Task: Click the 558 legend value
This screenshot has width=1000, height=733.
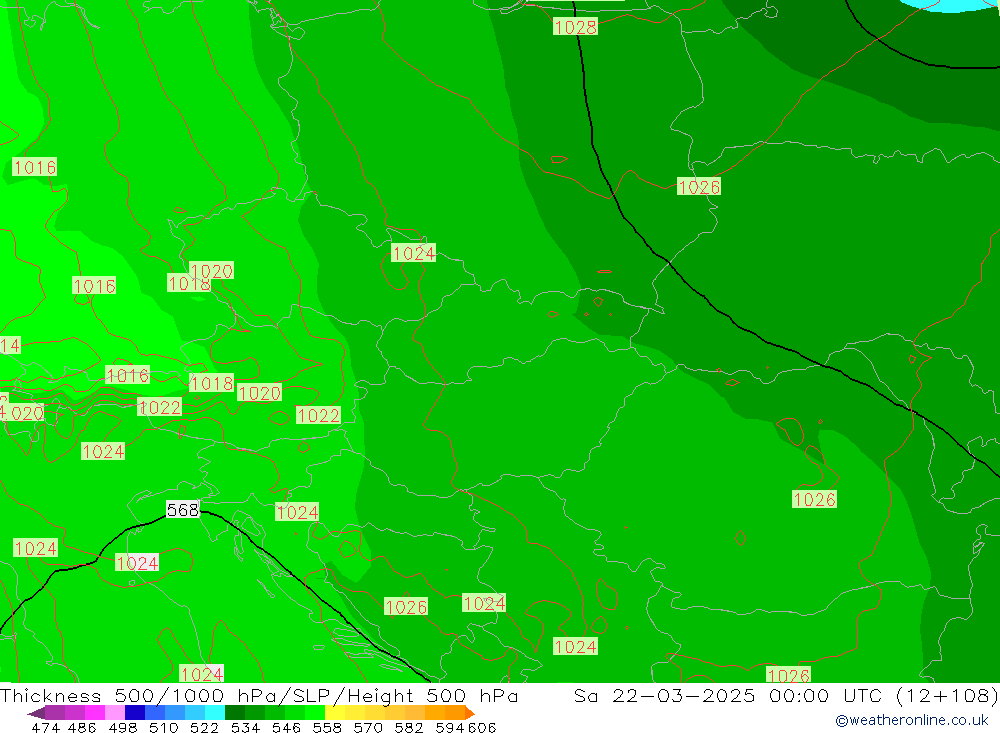Action: 327,727
